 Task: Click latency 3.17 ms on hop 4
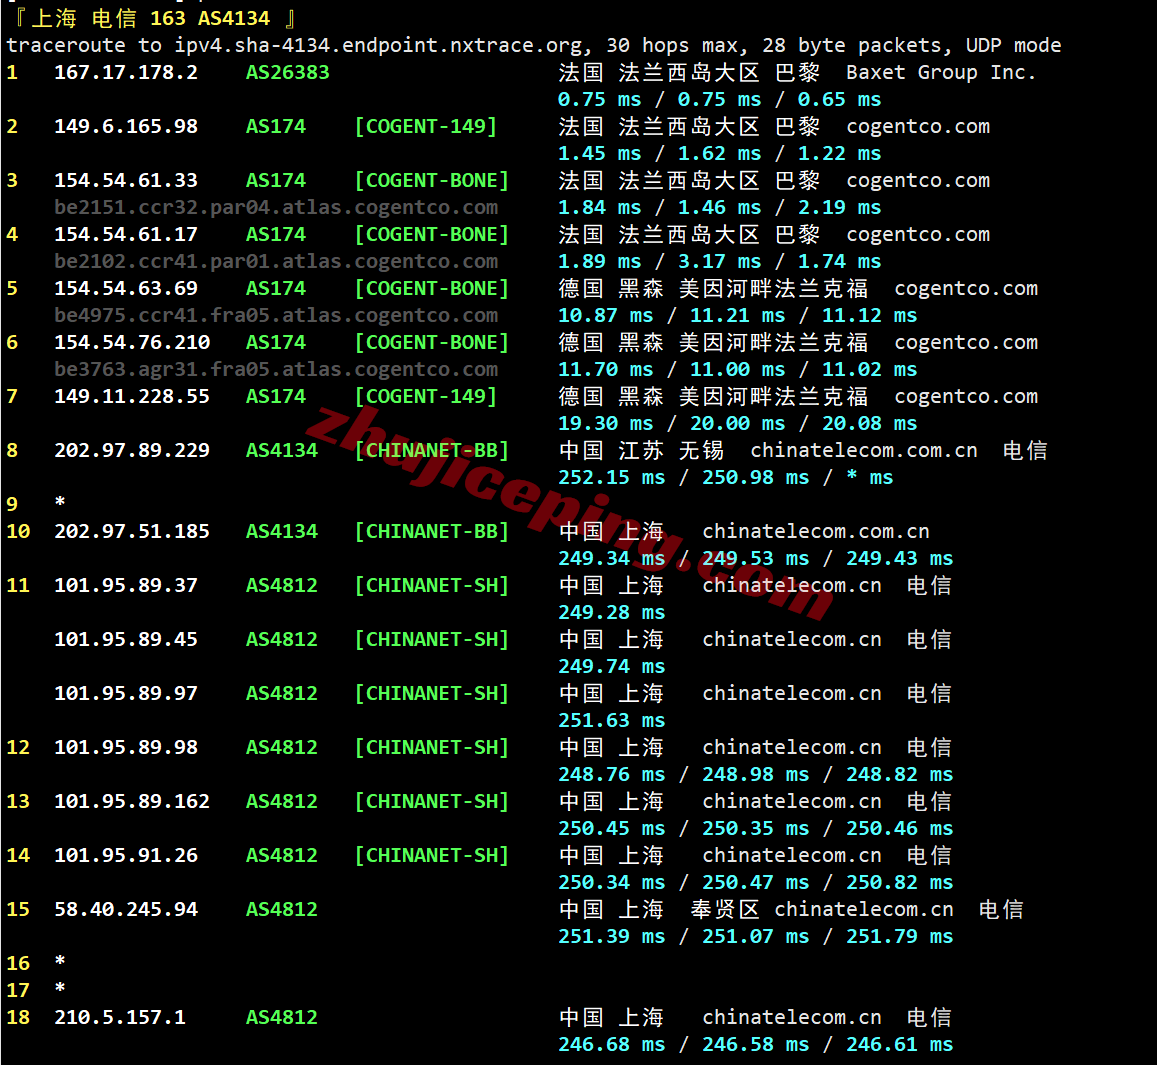click(x=719, y=261)
